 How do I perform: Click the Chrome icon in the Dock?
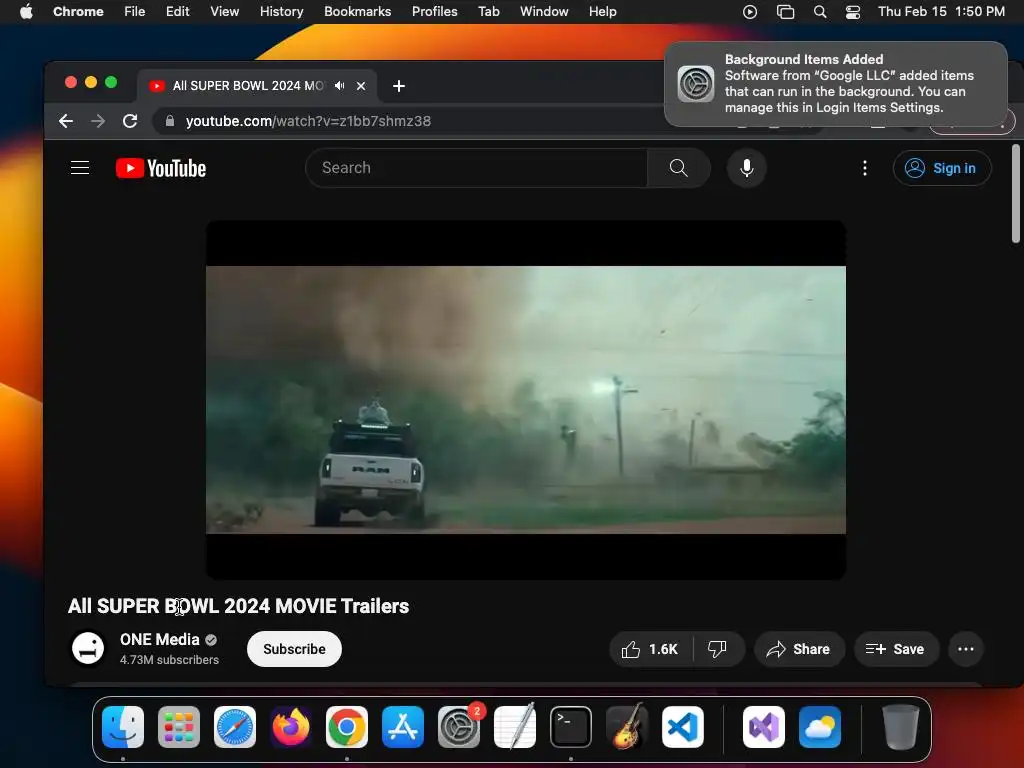tap(347, 727)
